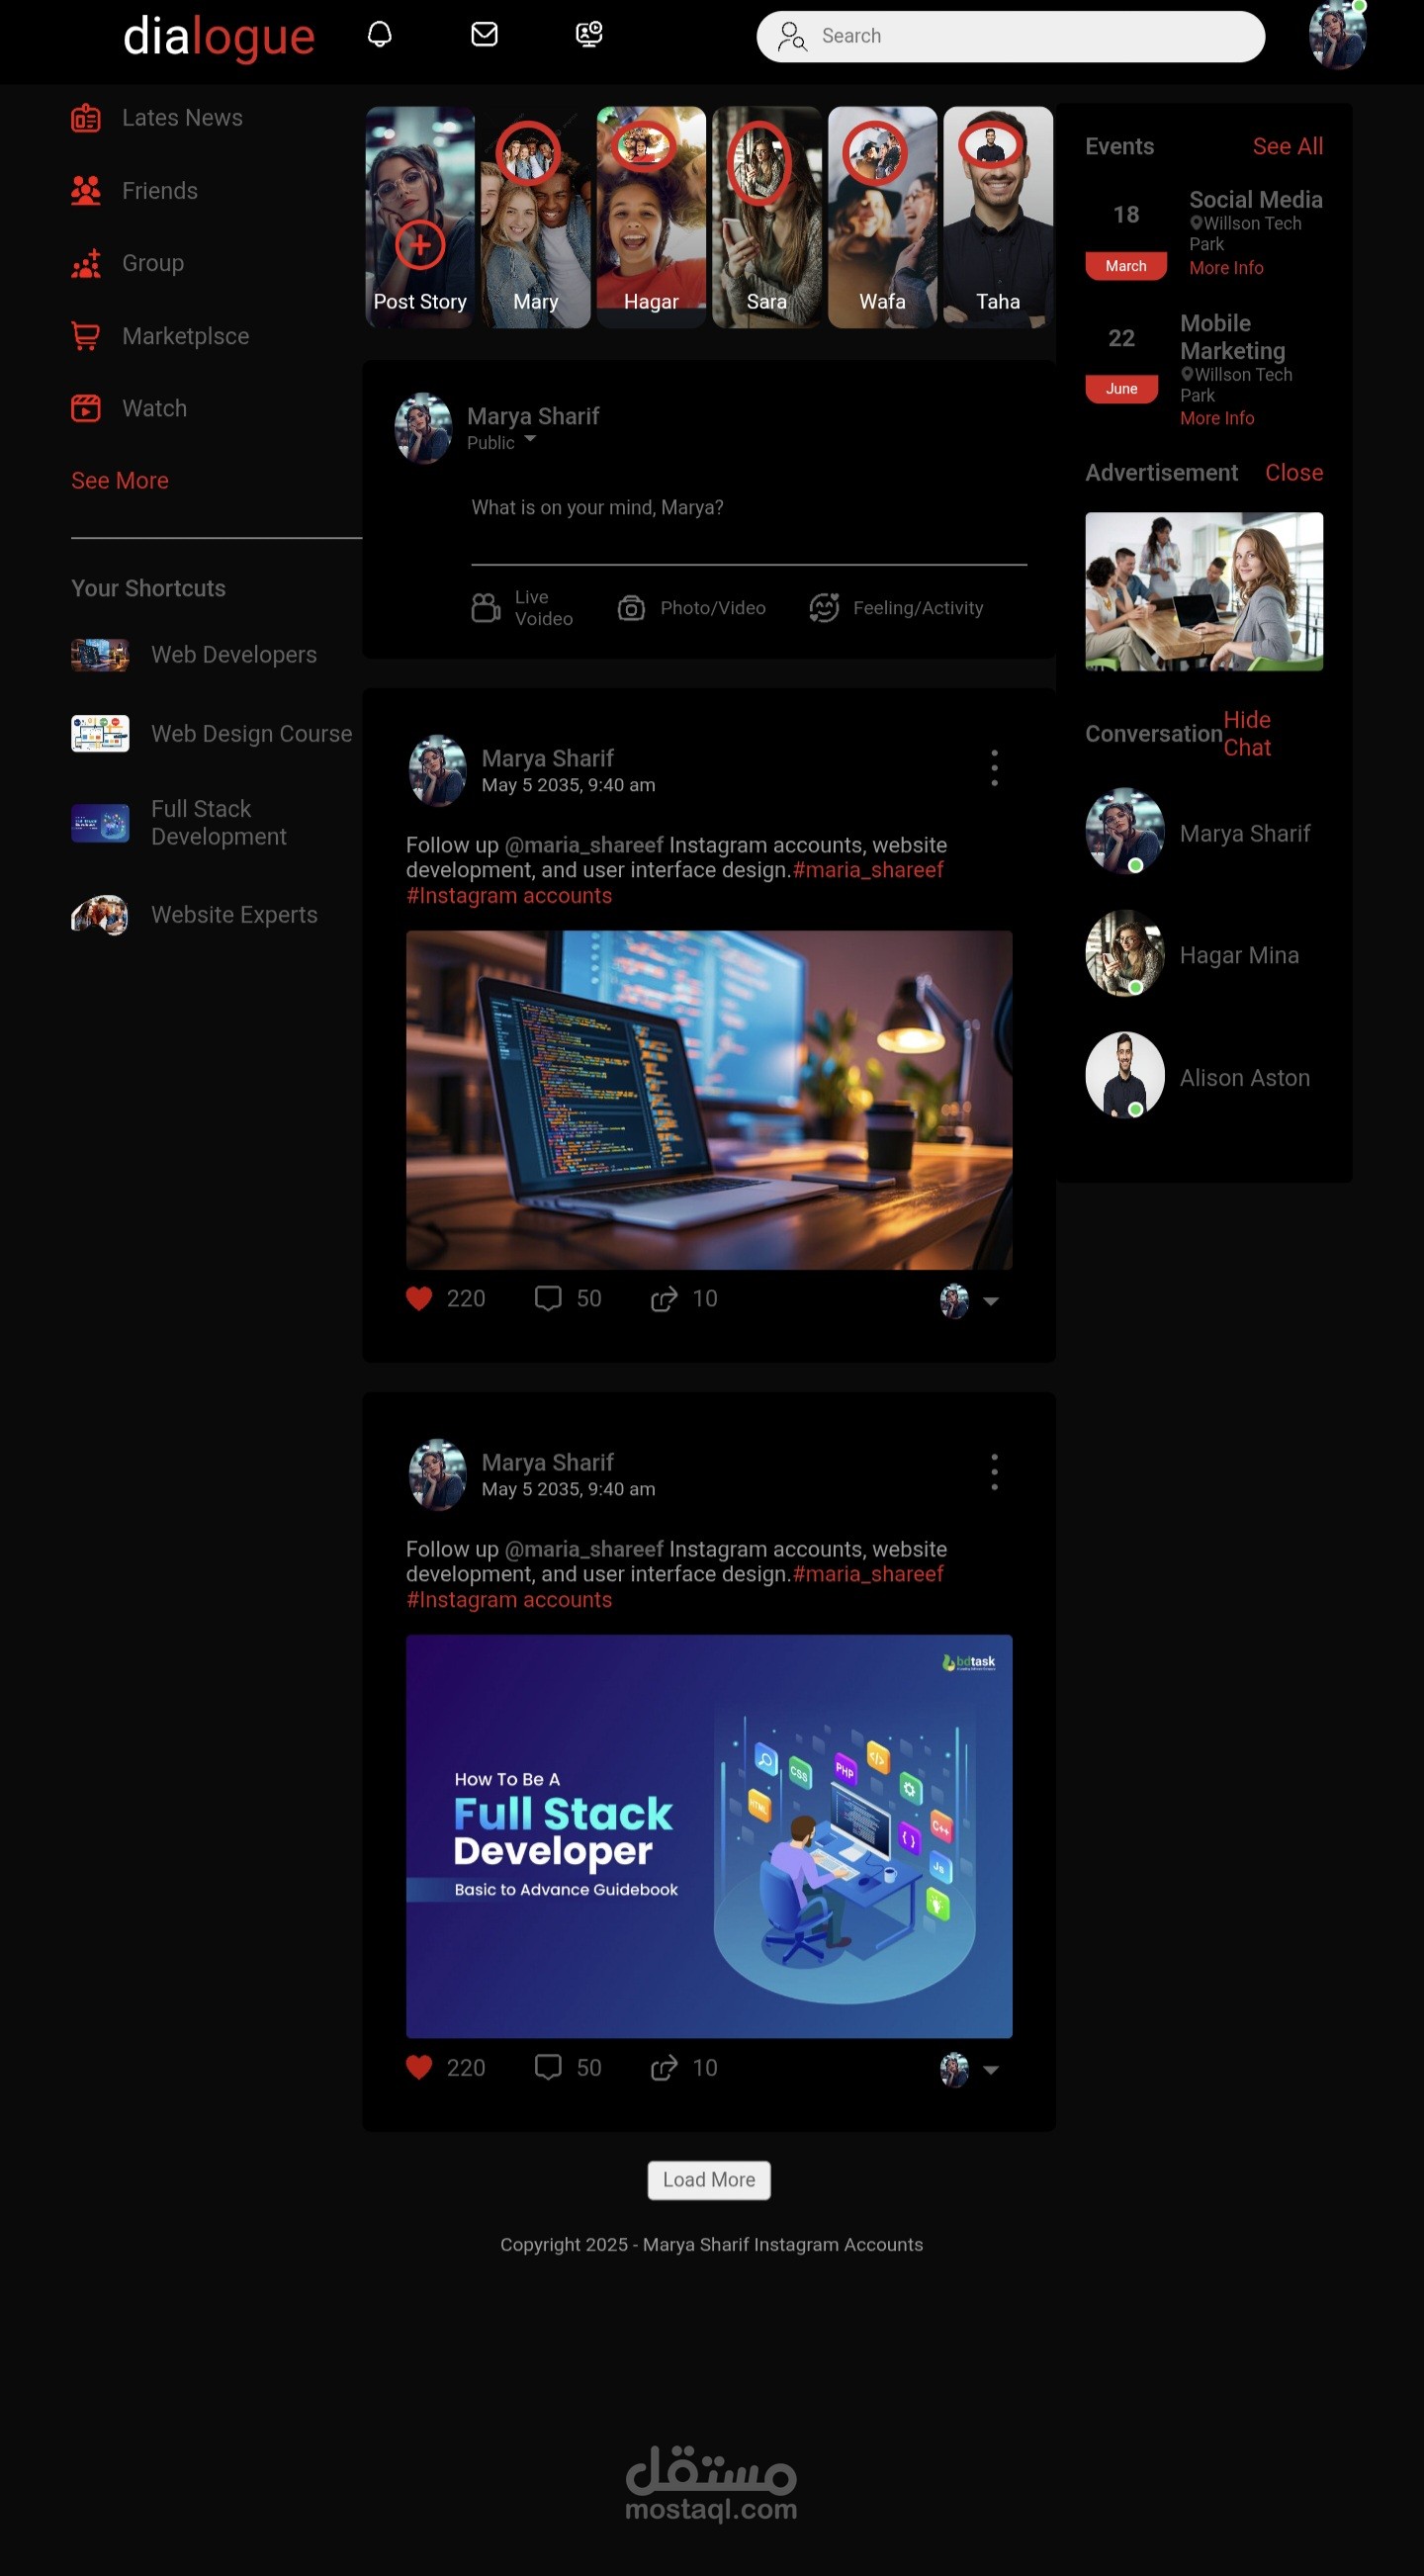Click the Marketplsce cart icon

point(86,336)
